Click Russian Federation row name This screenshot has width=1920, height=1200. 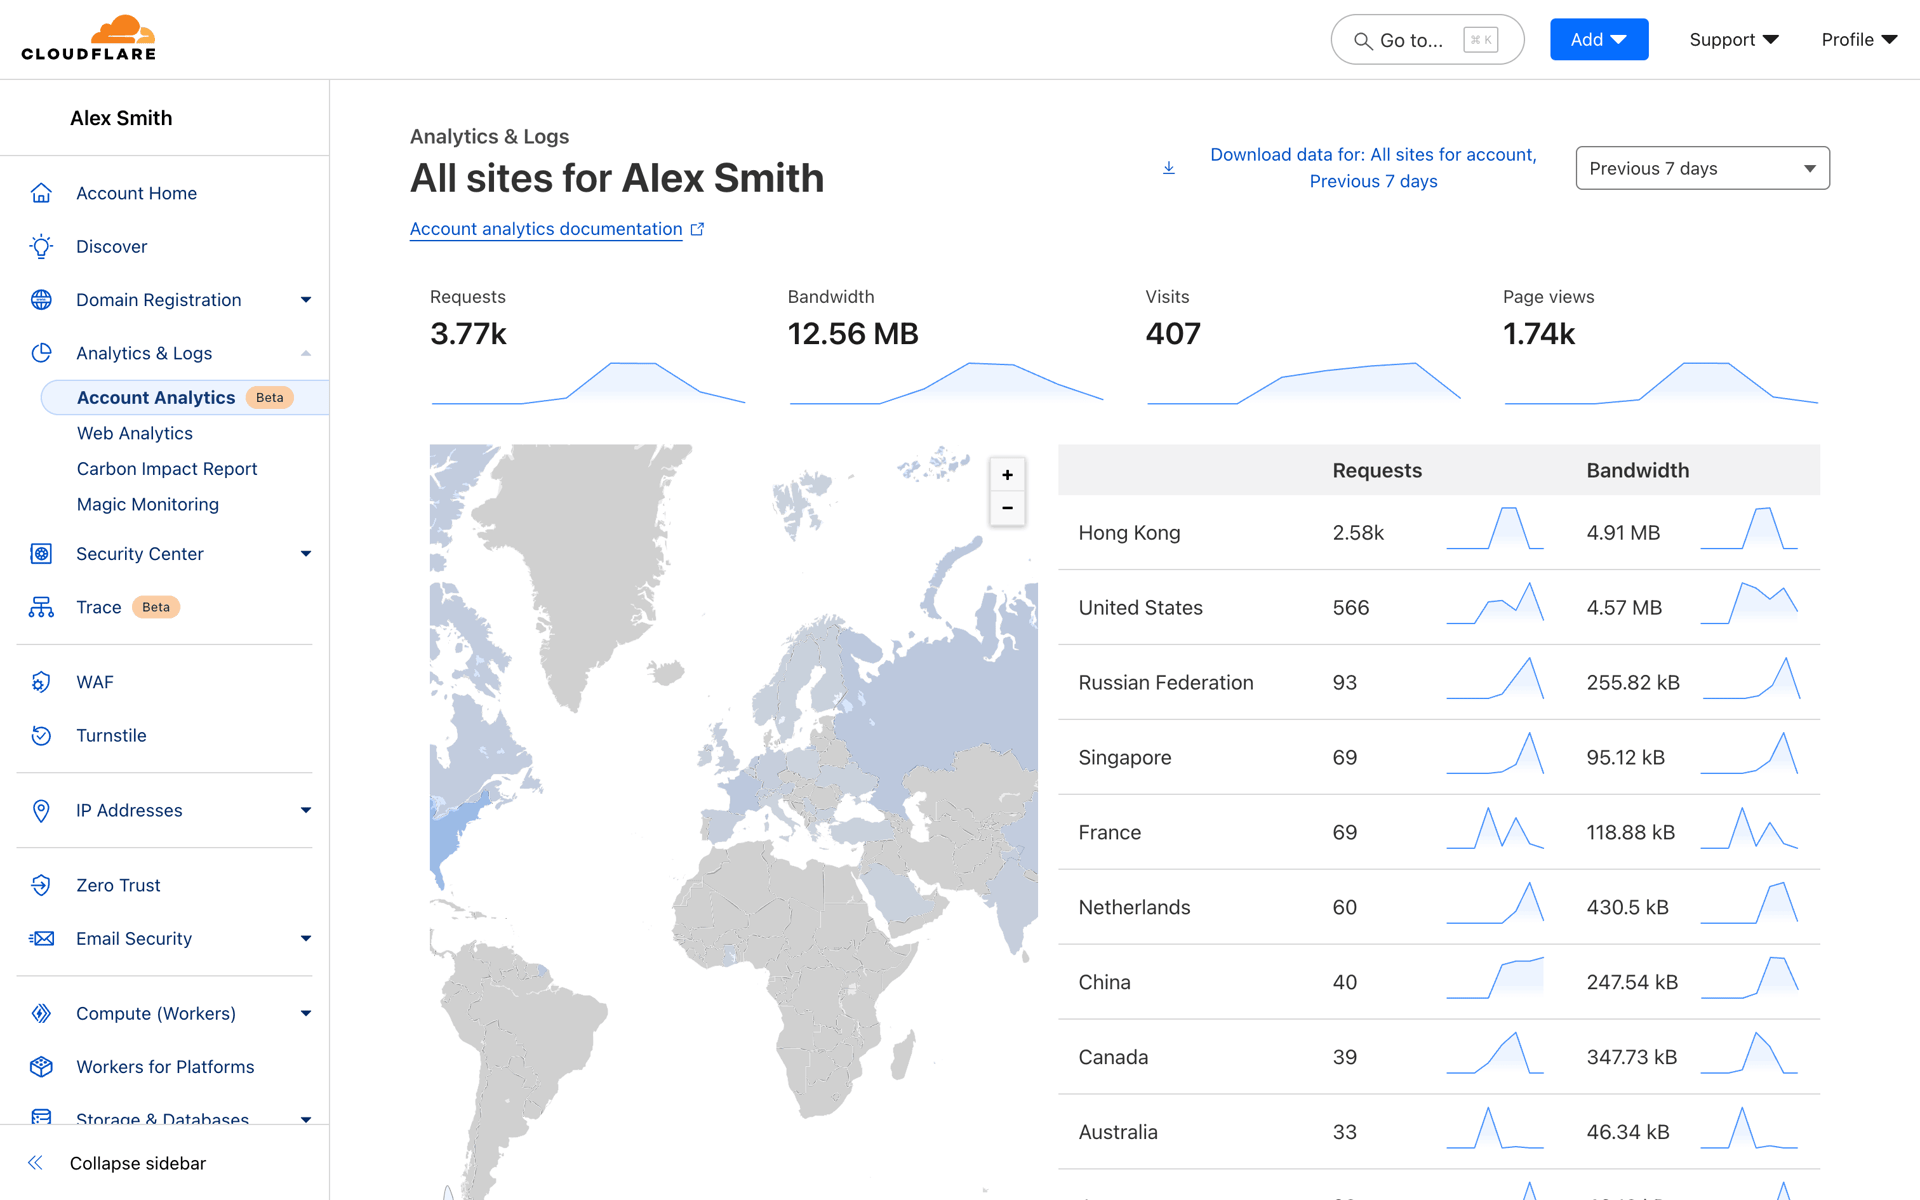[1165, 683]
